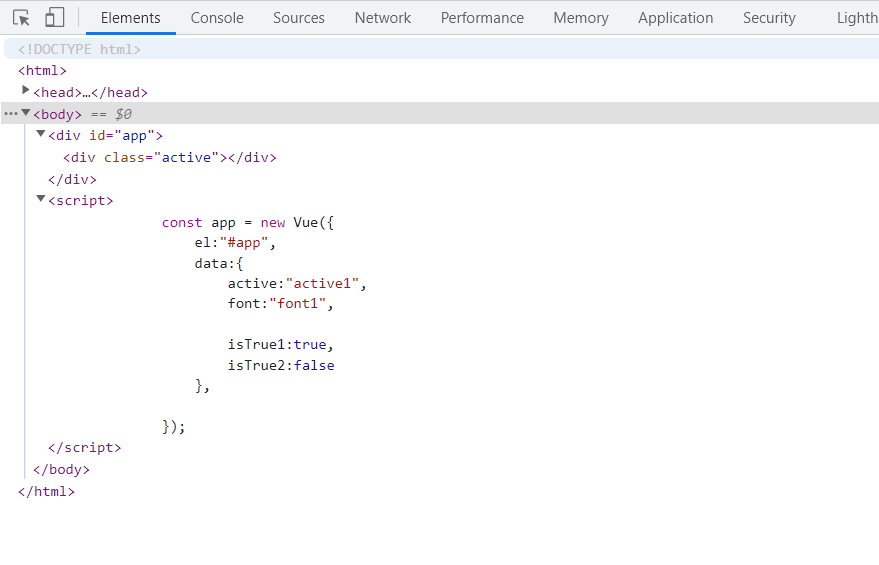
Task: Select the <div id="app"> node
Action: point(105,136)
